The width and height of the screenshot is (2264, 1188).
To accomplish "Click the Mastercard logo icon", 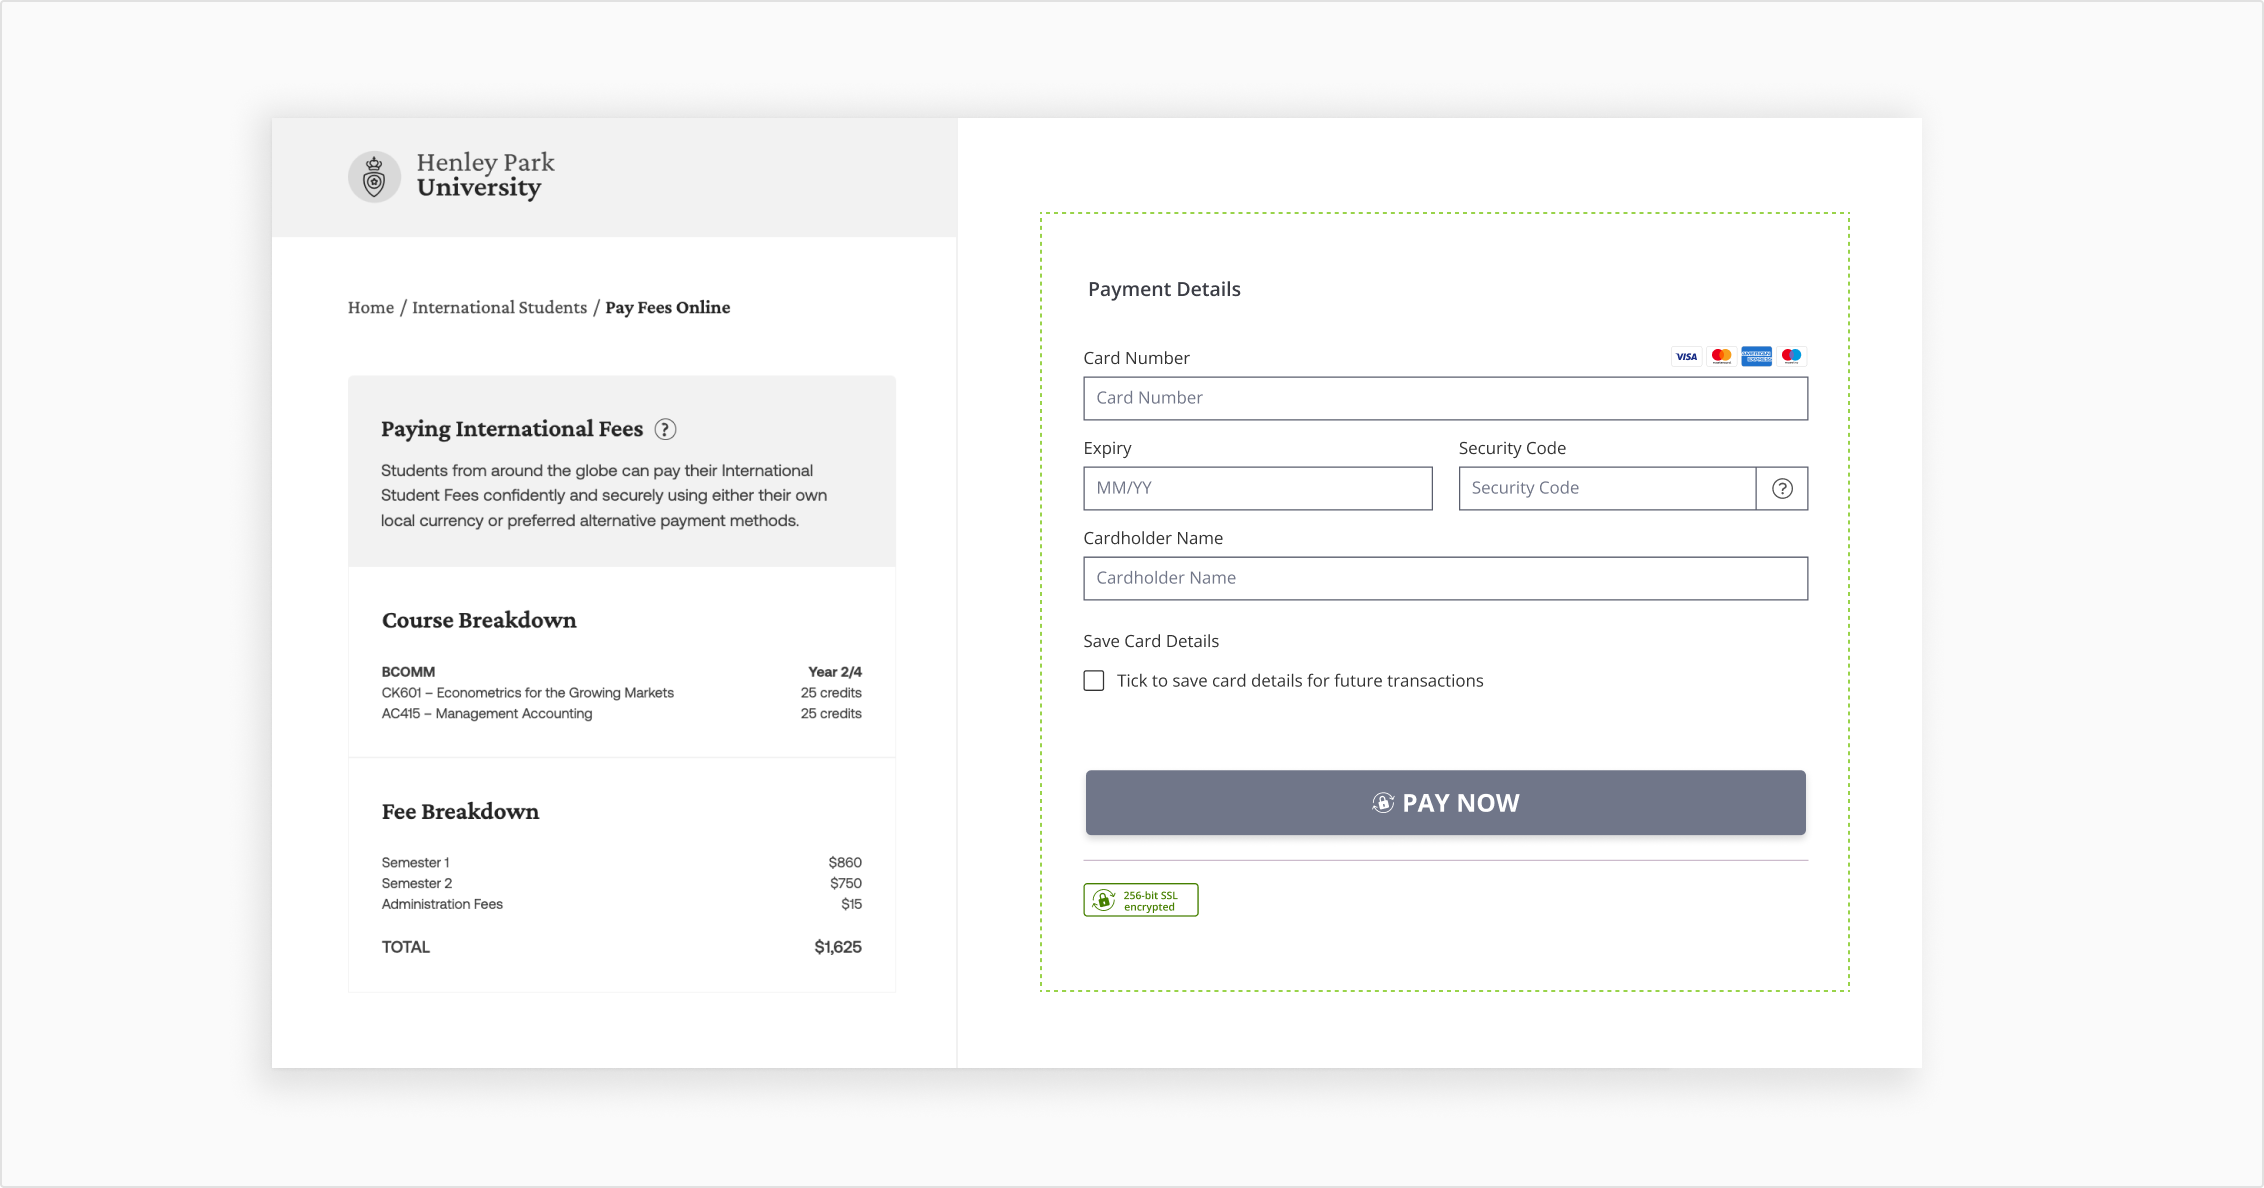I will coord(1721,356).
